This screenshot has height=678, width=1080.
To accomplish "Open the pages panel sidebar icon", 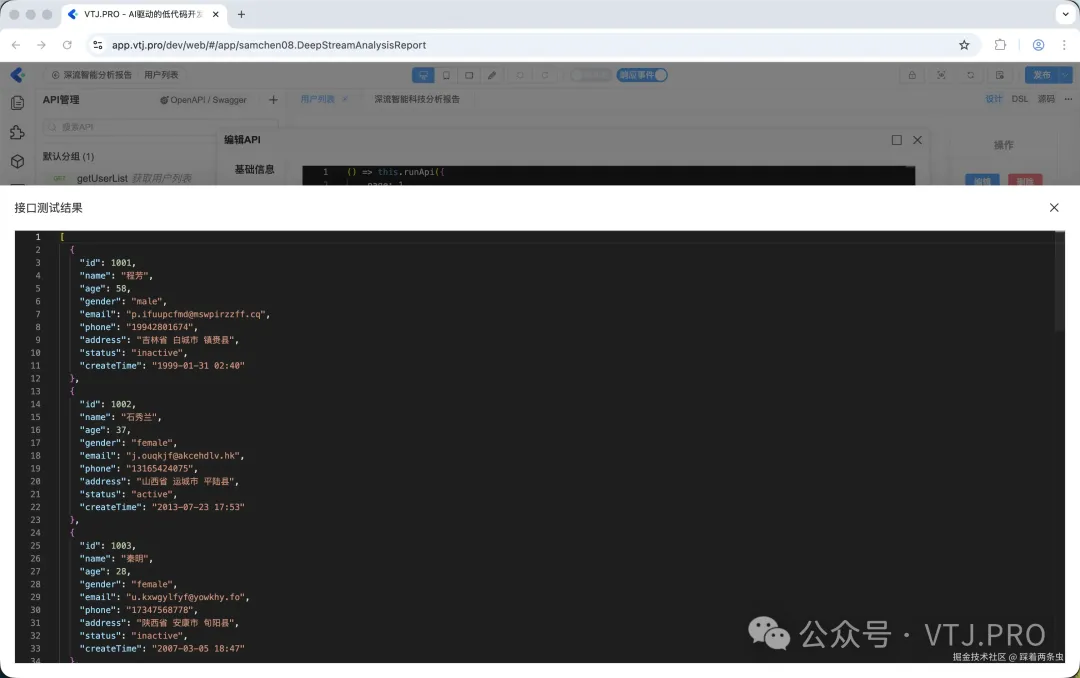I will [18, 103].
